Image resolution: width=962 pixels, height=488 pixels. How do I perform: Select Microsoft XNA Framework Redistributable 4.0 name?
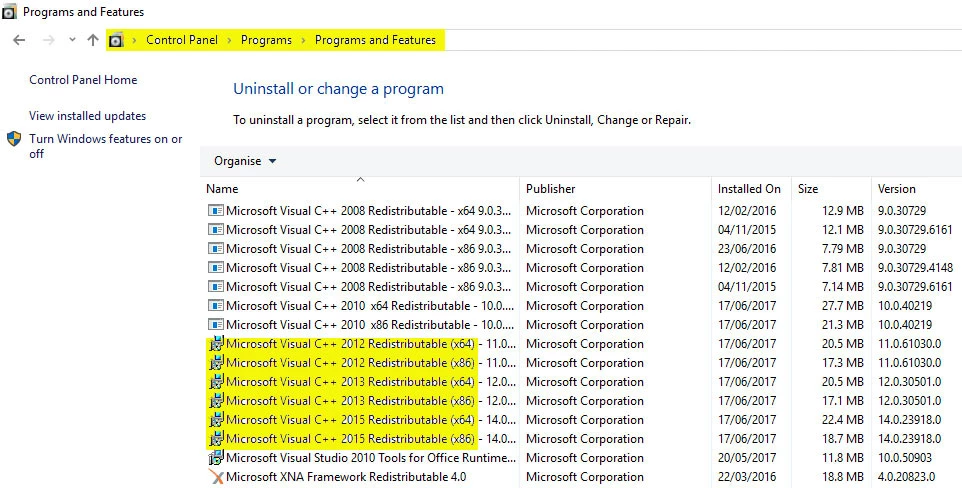[x=346, y=477]
